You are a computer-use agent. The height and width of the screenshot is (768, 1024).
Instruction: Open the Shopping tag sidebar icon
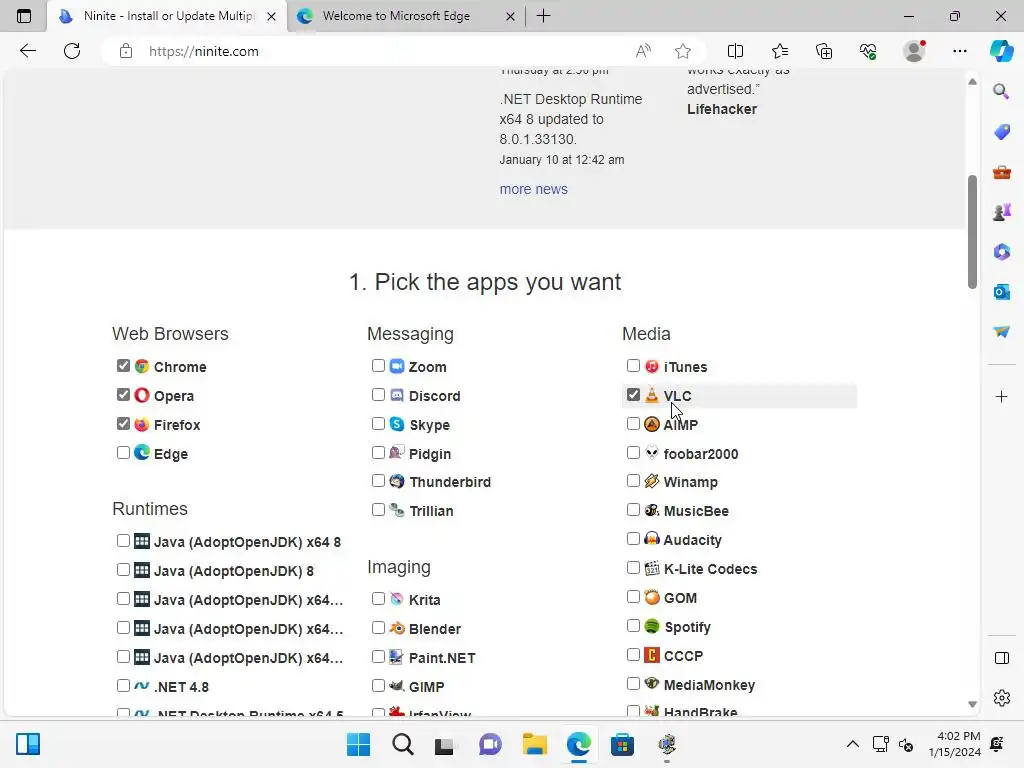click(1001, 131)
